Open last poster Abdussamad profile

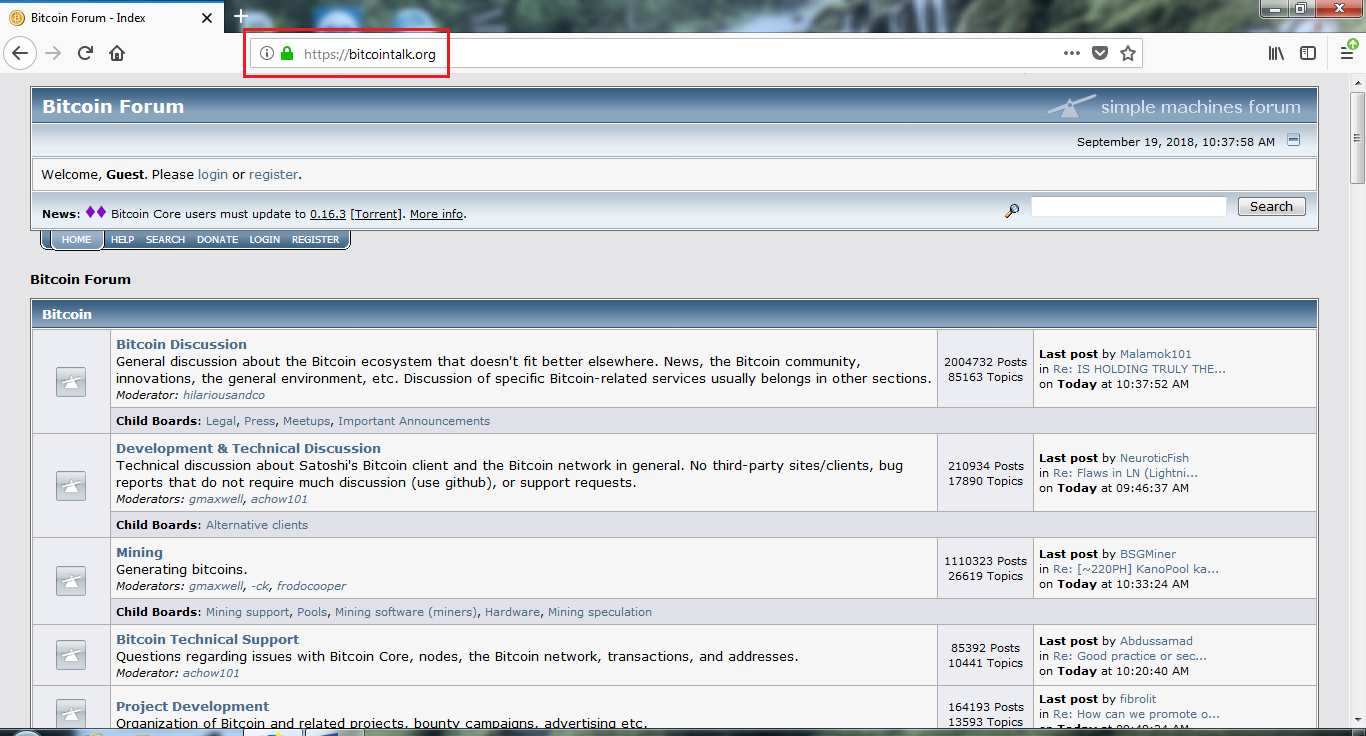click(x=1156, y=641)
